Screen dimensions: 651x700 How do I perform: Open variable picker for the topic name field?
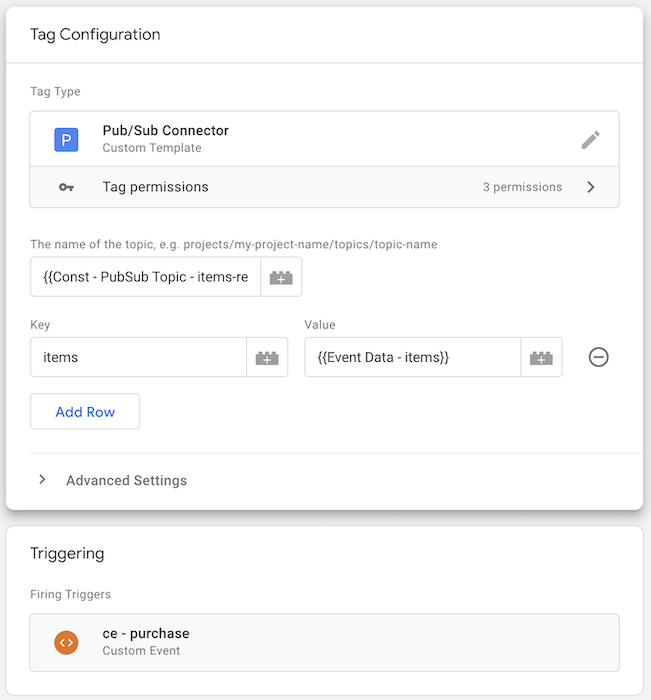click(281, 277)
